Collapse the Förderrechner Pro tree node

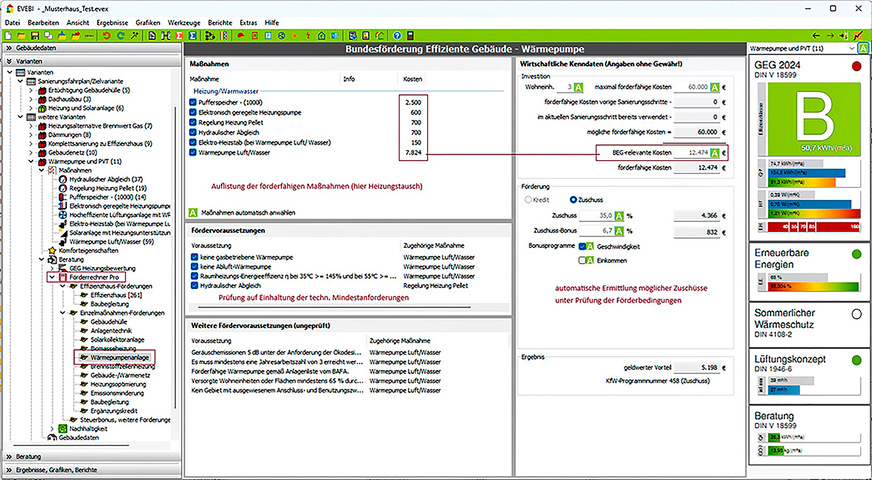pos(52,277)
